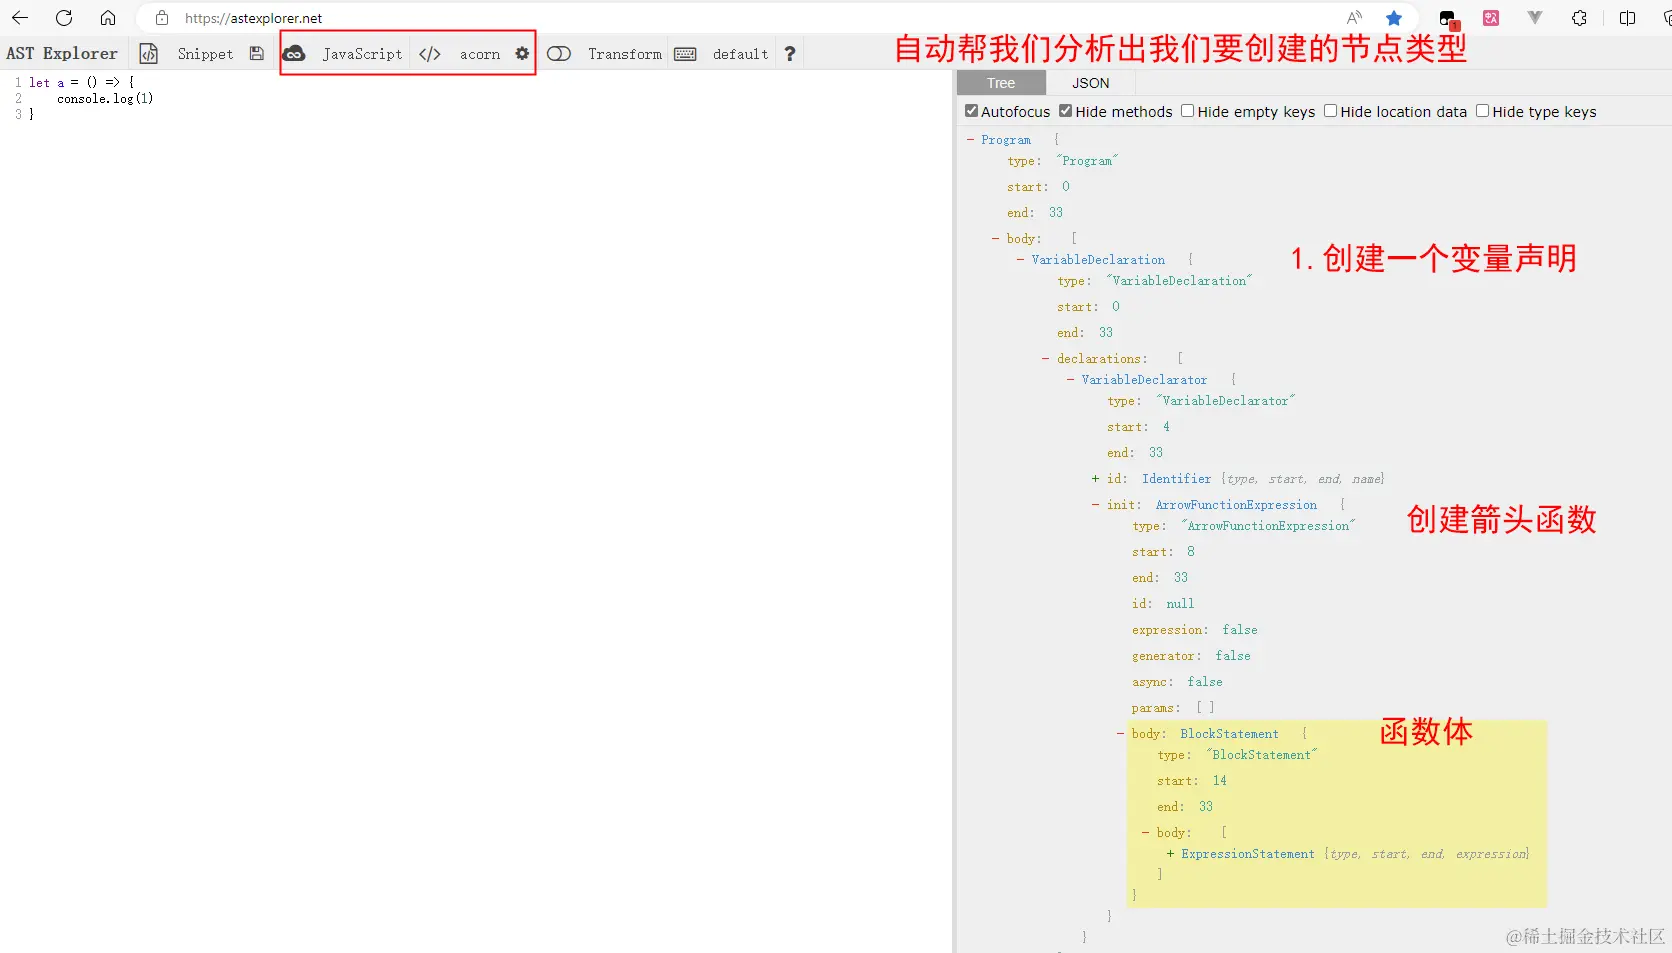This screenshot has width=1672, height=953.
Task: Click the BlockStatement node name
Action: (x=1229, y=734)
